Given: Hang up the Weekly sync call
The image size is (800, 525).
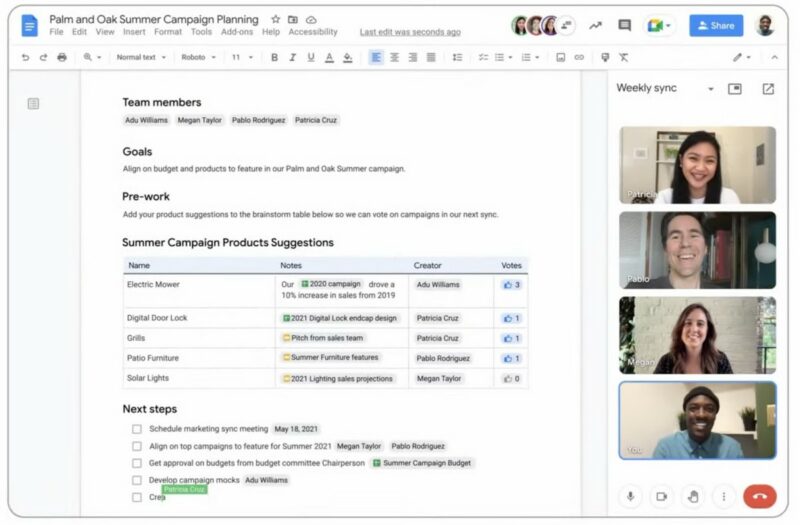Looking at the screenshot, I should pyautogui.click(x=760, y=495).
